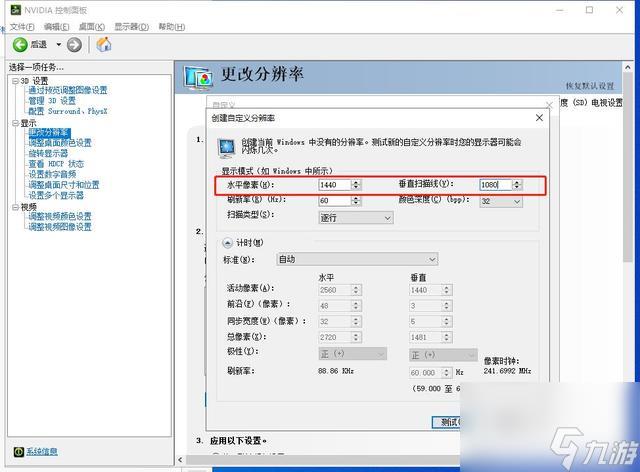The width and height of the screenshot is (640, 472).
Task: Click horizontal 同步宽度 spinner
Action: [x=356, y=321]
